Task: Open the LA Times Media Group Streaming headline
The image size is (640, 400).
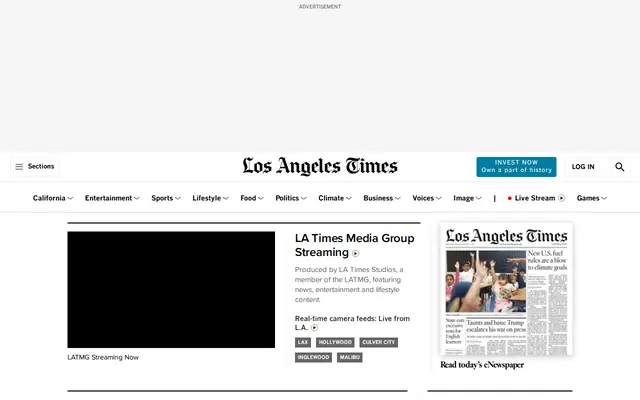Action: 354,245
